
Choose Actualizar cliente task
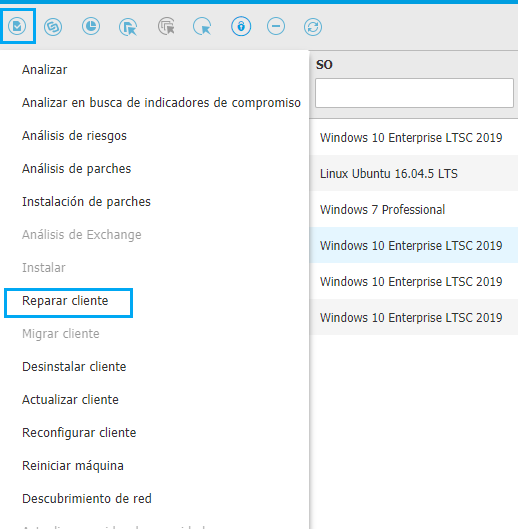coord(71,400)
